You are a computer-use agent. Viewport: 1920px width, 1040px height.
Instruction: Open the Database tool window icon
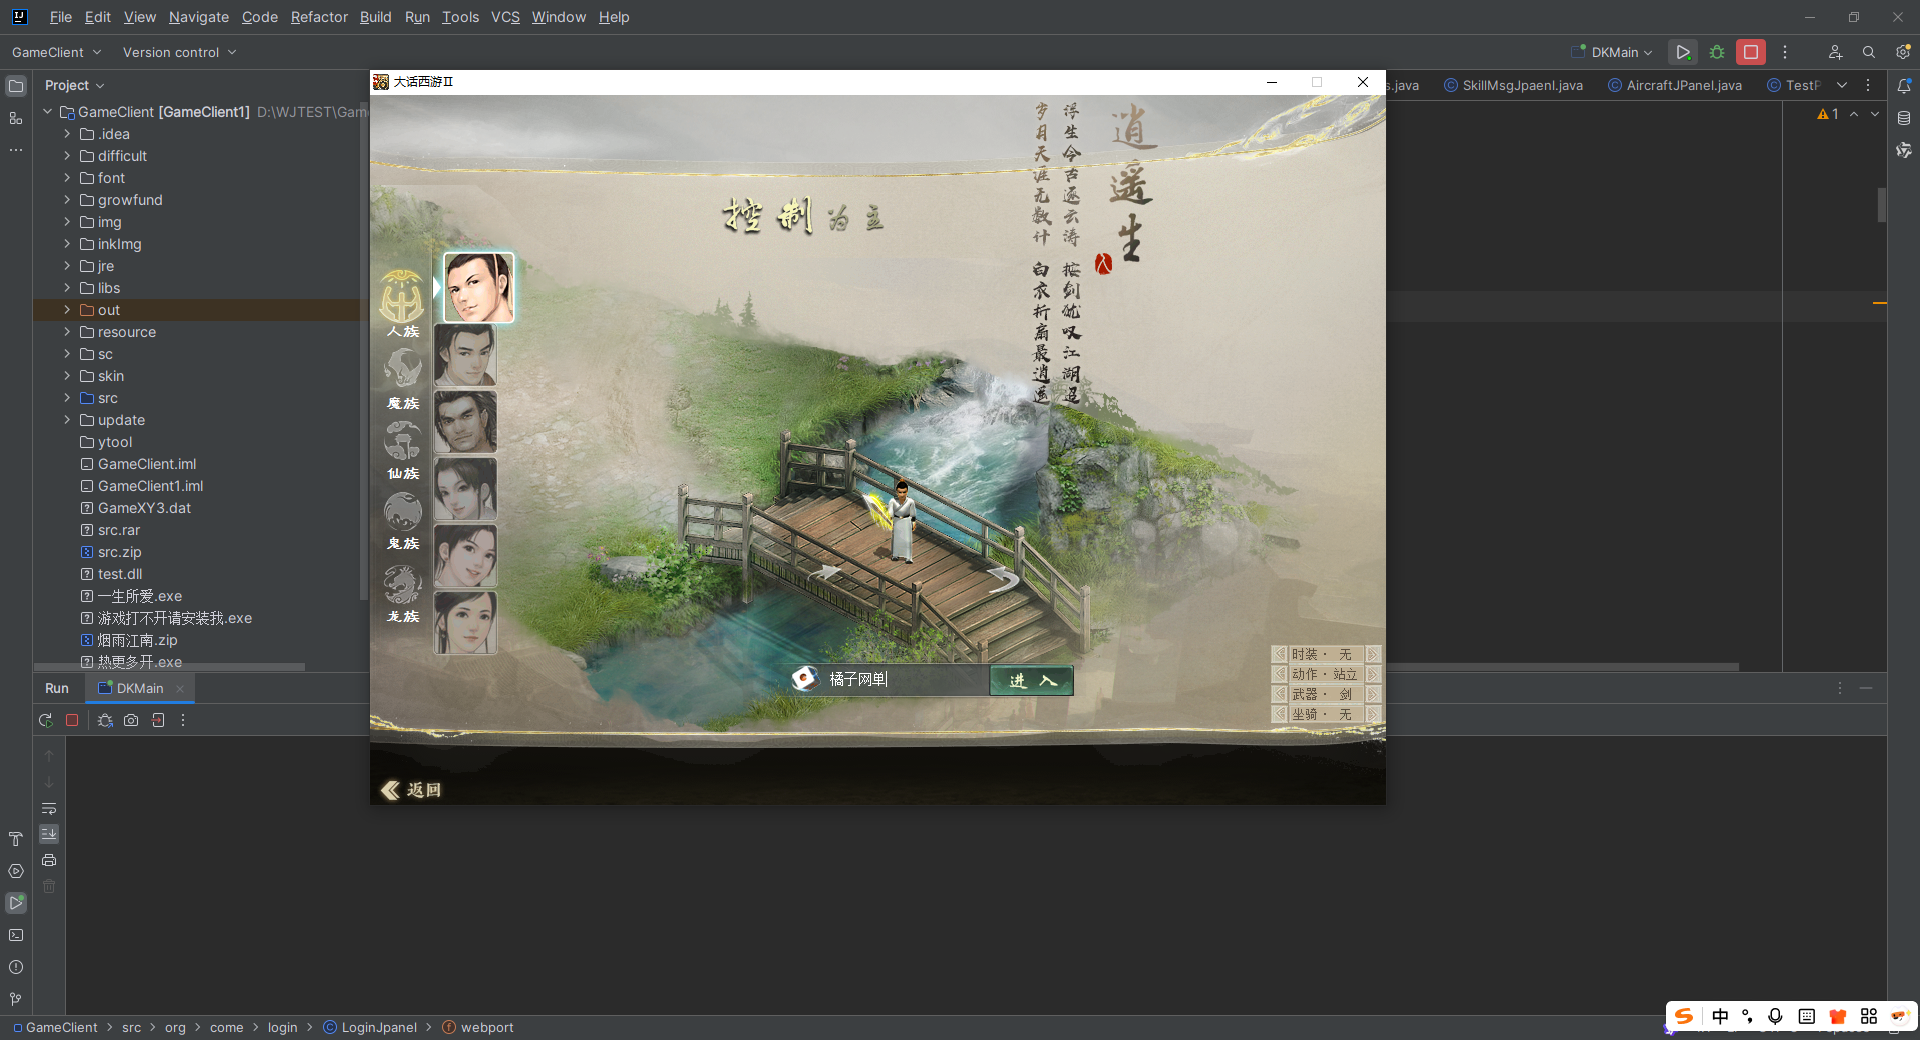1904,118
